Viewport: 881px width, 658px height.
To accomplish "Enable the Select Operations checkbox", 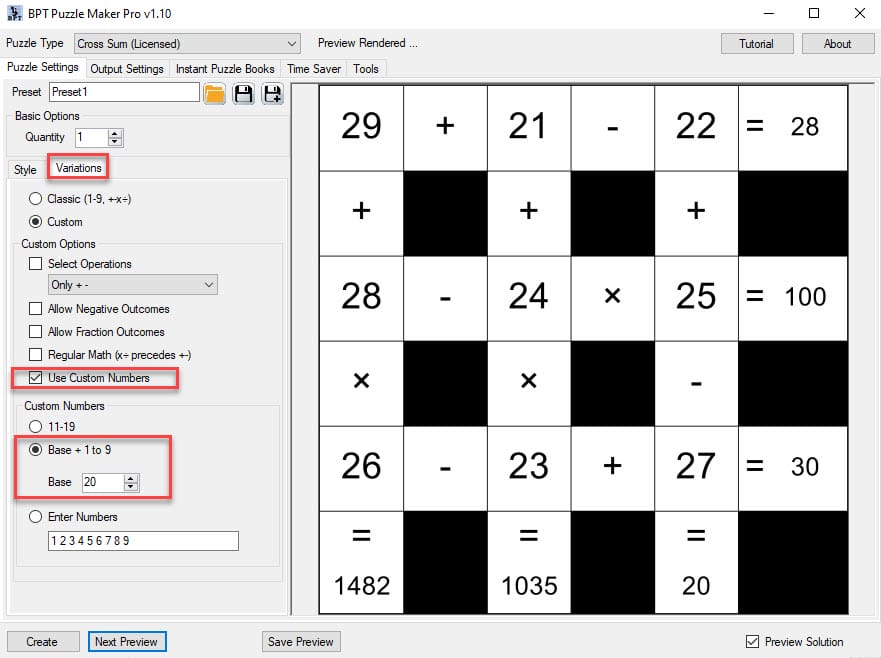I will pos(37,264).
